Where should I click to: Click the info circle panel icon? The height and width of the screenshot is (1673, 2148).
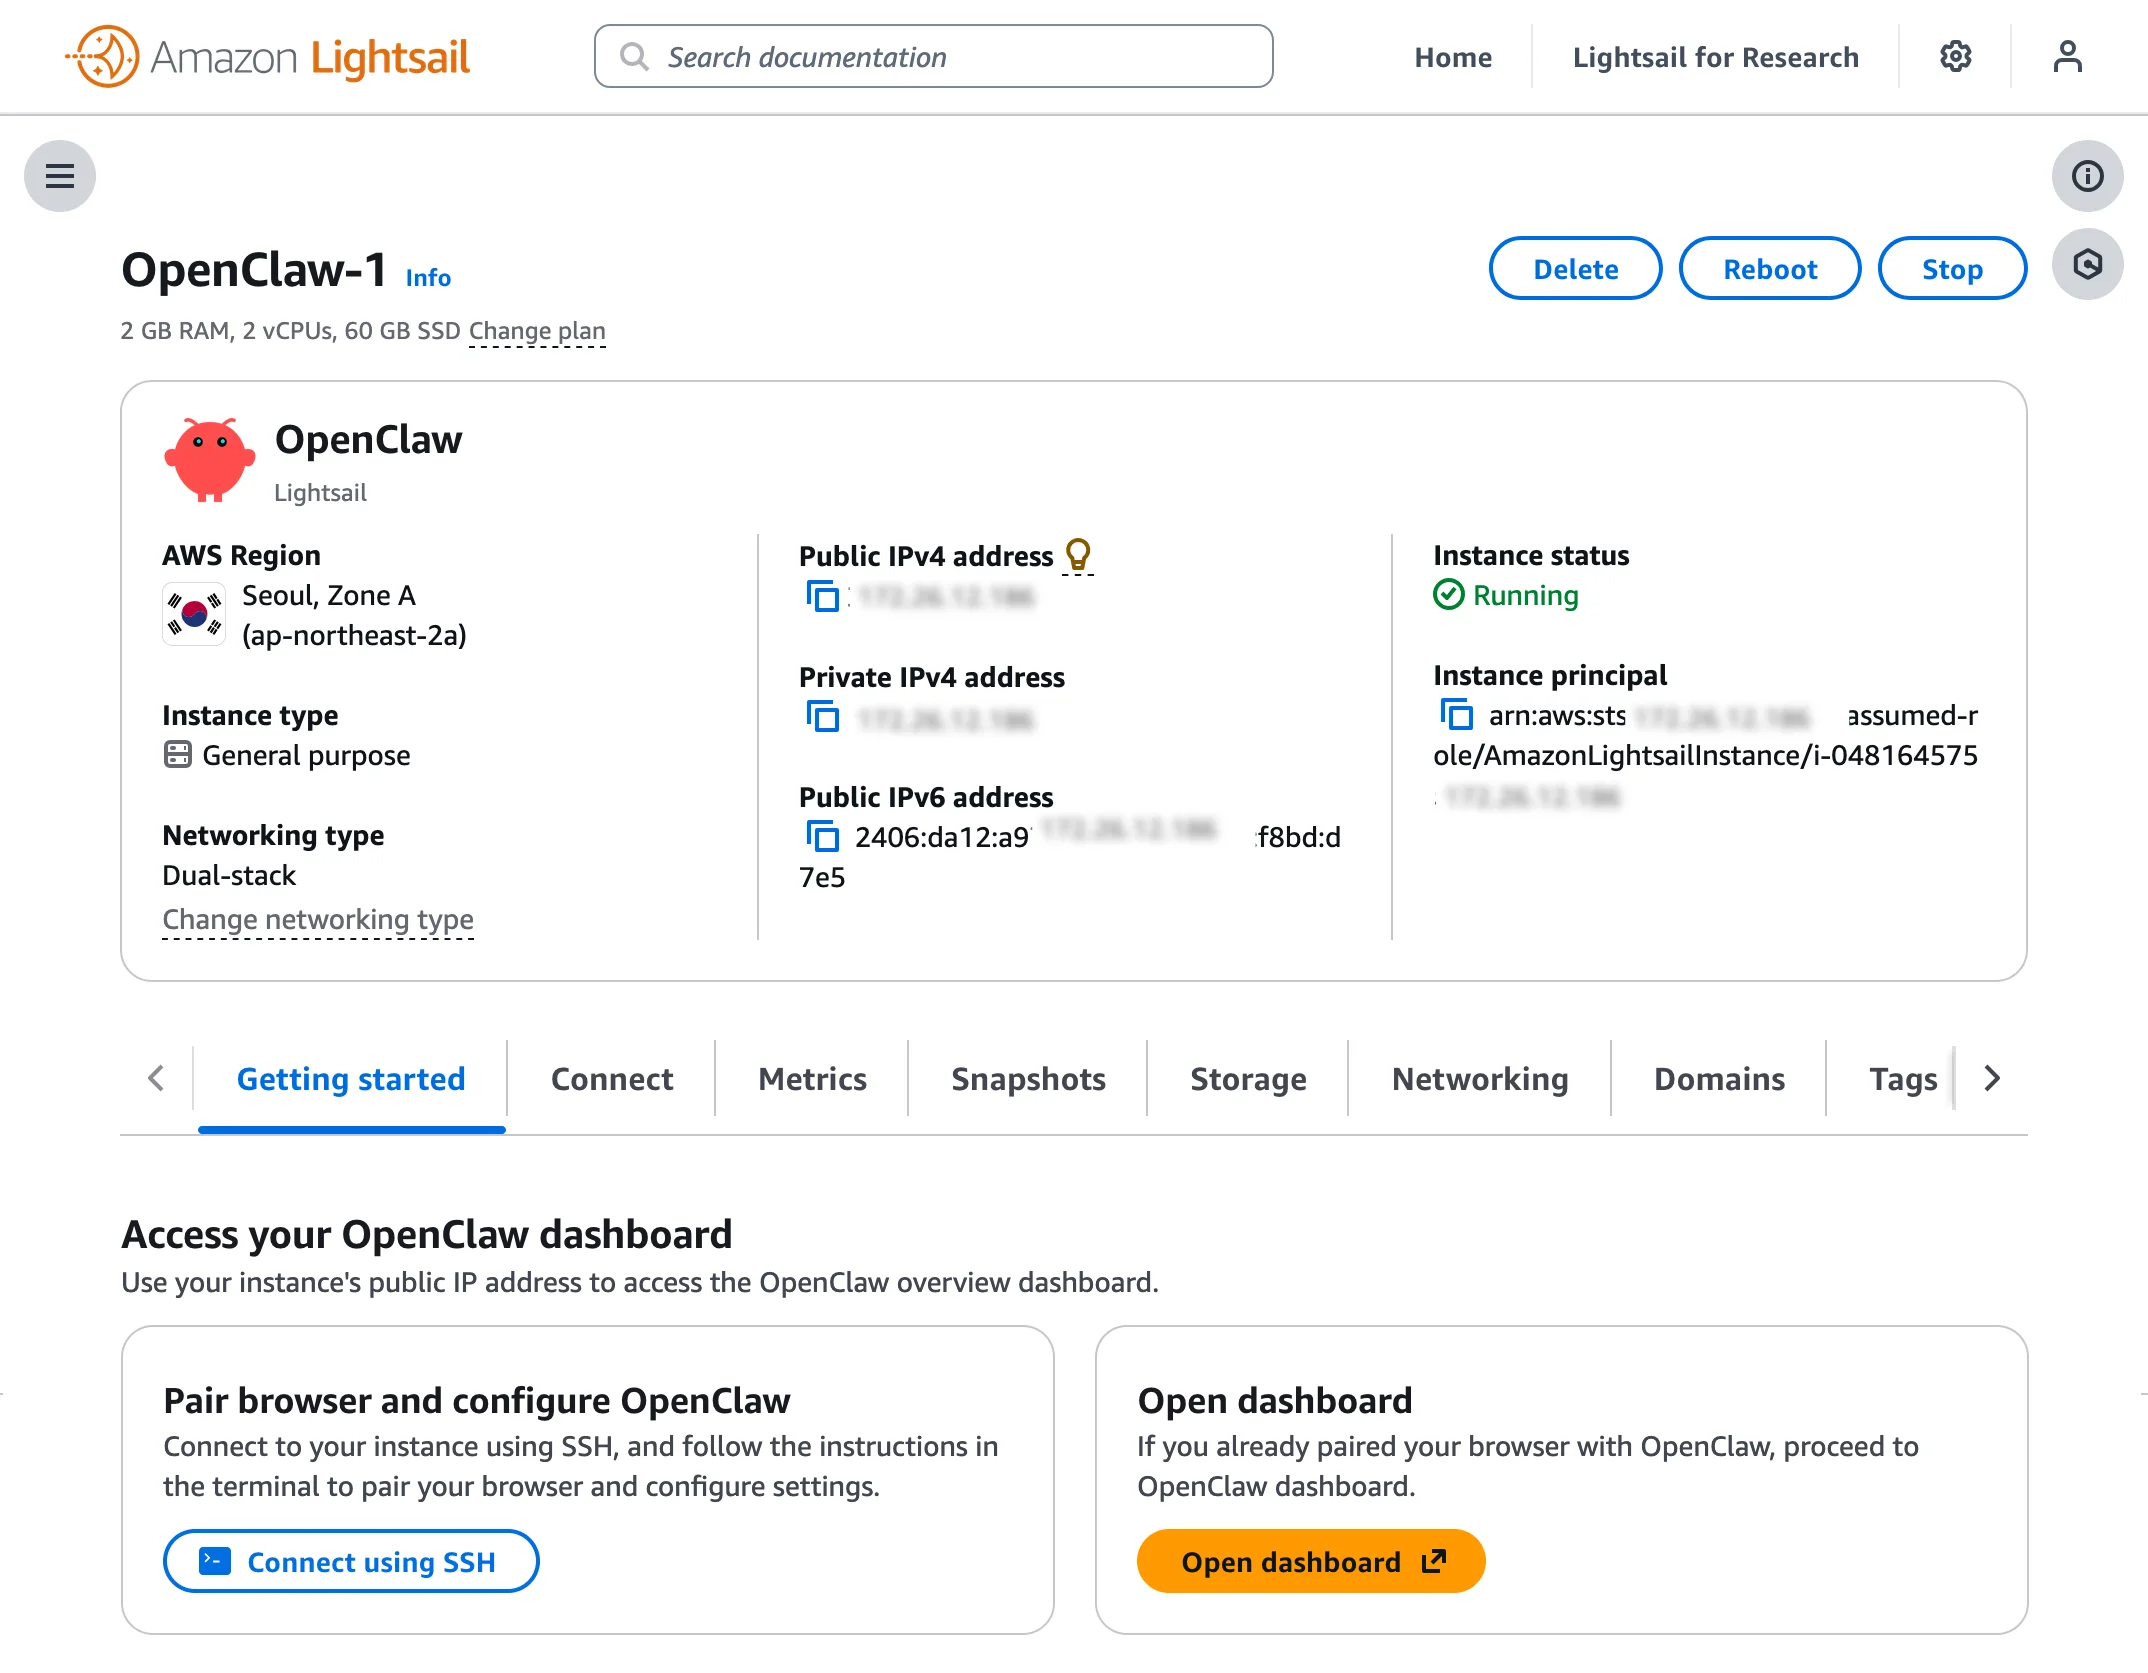tap(2087, 177)
